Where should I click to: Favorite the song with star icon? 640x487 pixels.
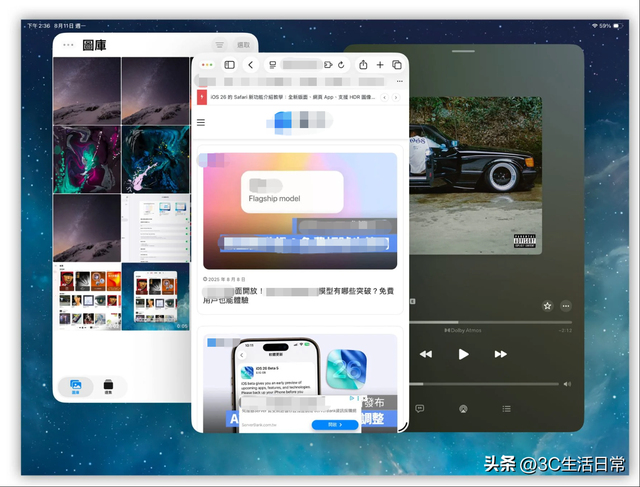point(547,306)
